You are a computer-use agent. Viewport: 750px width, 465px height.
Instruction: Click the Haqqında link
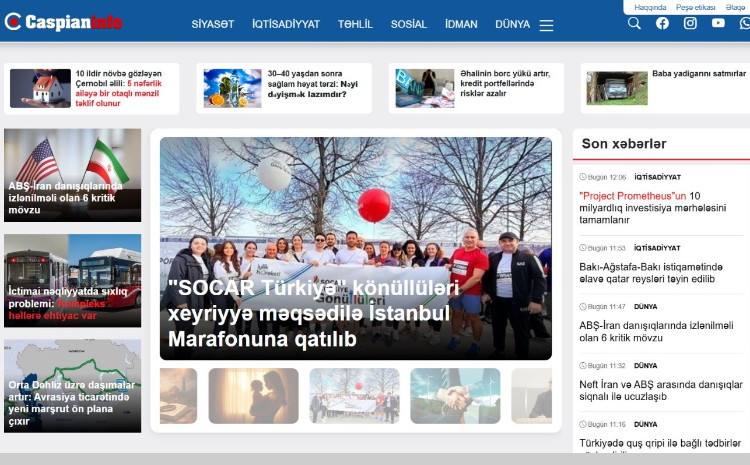pos(650,7)
